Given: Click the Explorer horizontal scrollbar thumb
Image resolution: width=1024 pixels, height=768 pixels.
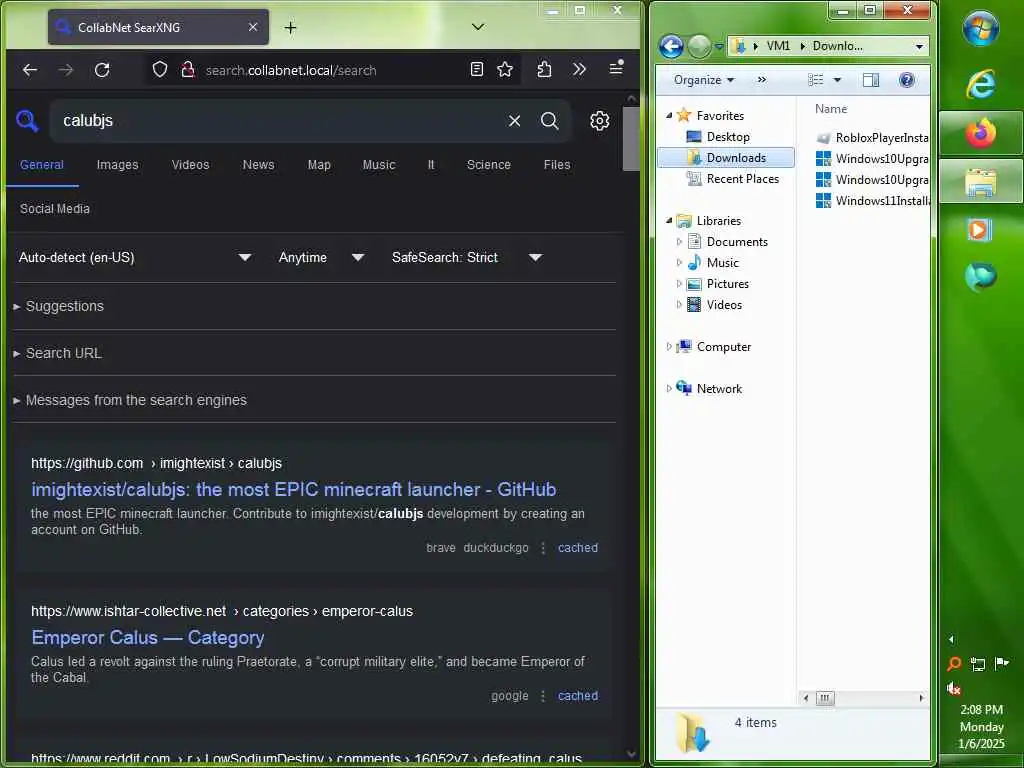Looking at the screenshot, I should (824, 698).
